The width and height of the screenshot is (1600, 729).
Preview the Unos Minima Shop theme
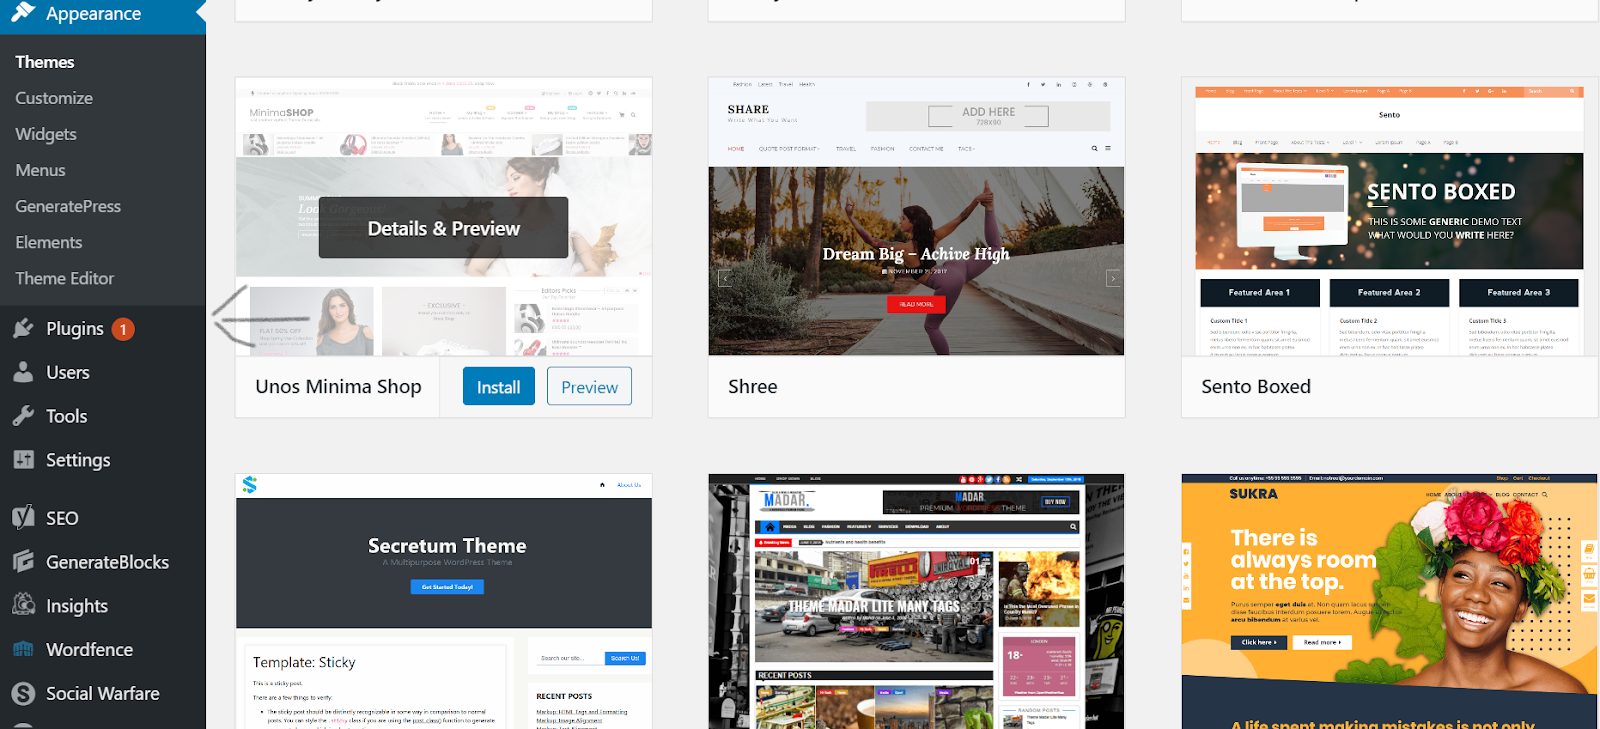[x=589, y=387]
